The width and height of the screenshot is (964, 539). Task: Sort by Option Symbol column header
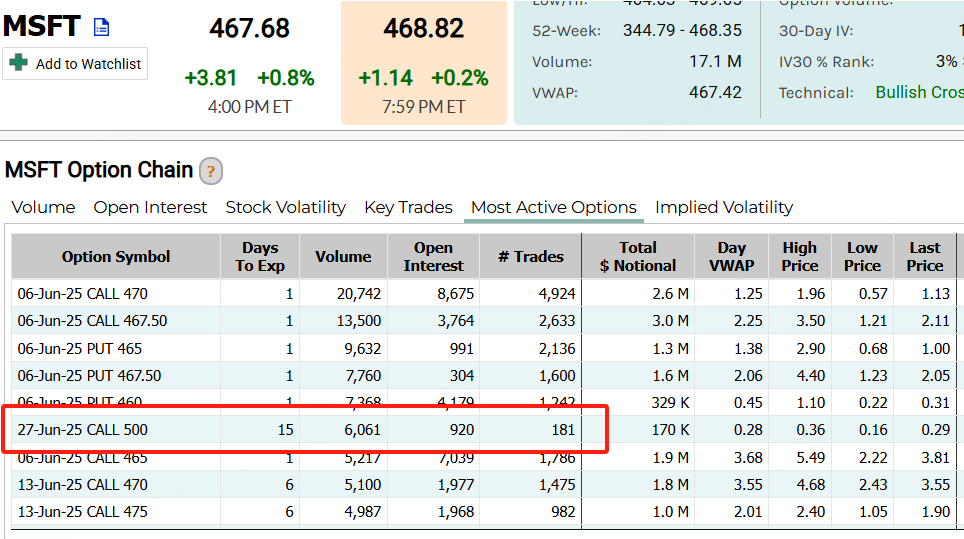coord(116,256)
